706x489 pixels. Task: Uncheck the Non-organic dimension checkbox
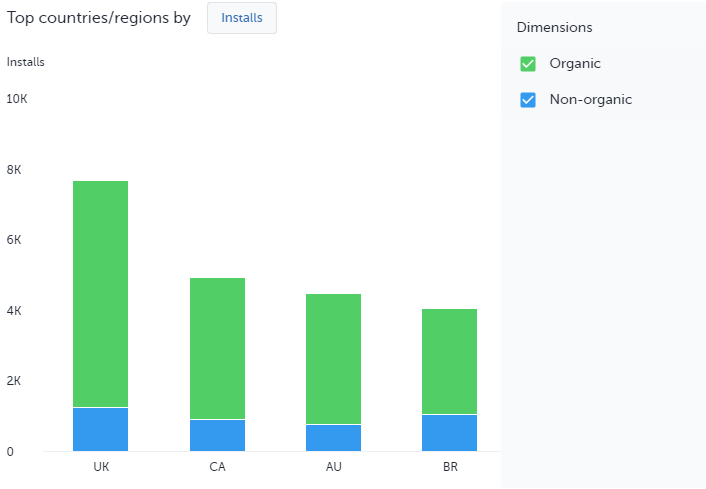[528, 100]
